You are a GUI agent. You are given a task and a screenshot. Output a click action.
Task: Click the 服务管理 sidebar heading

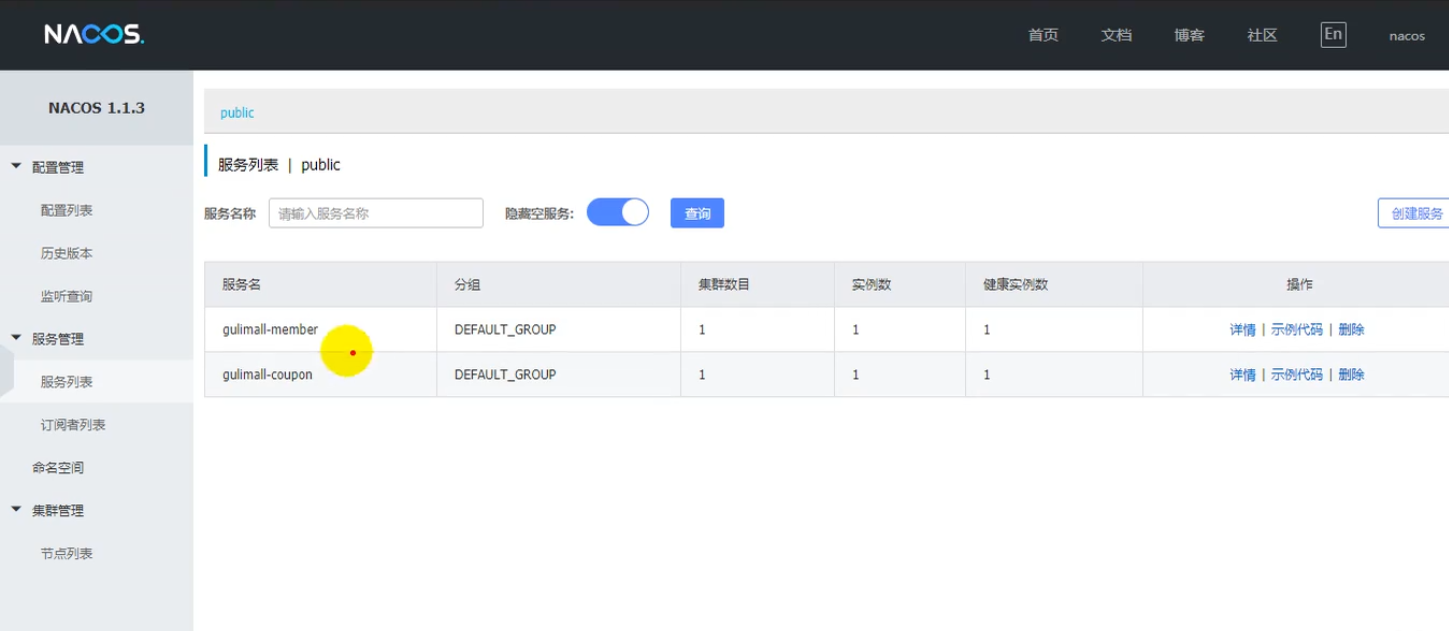58,340
